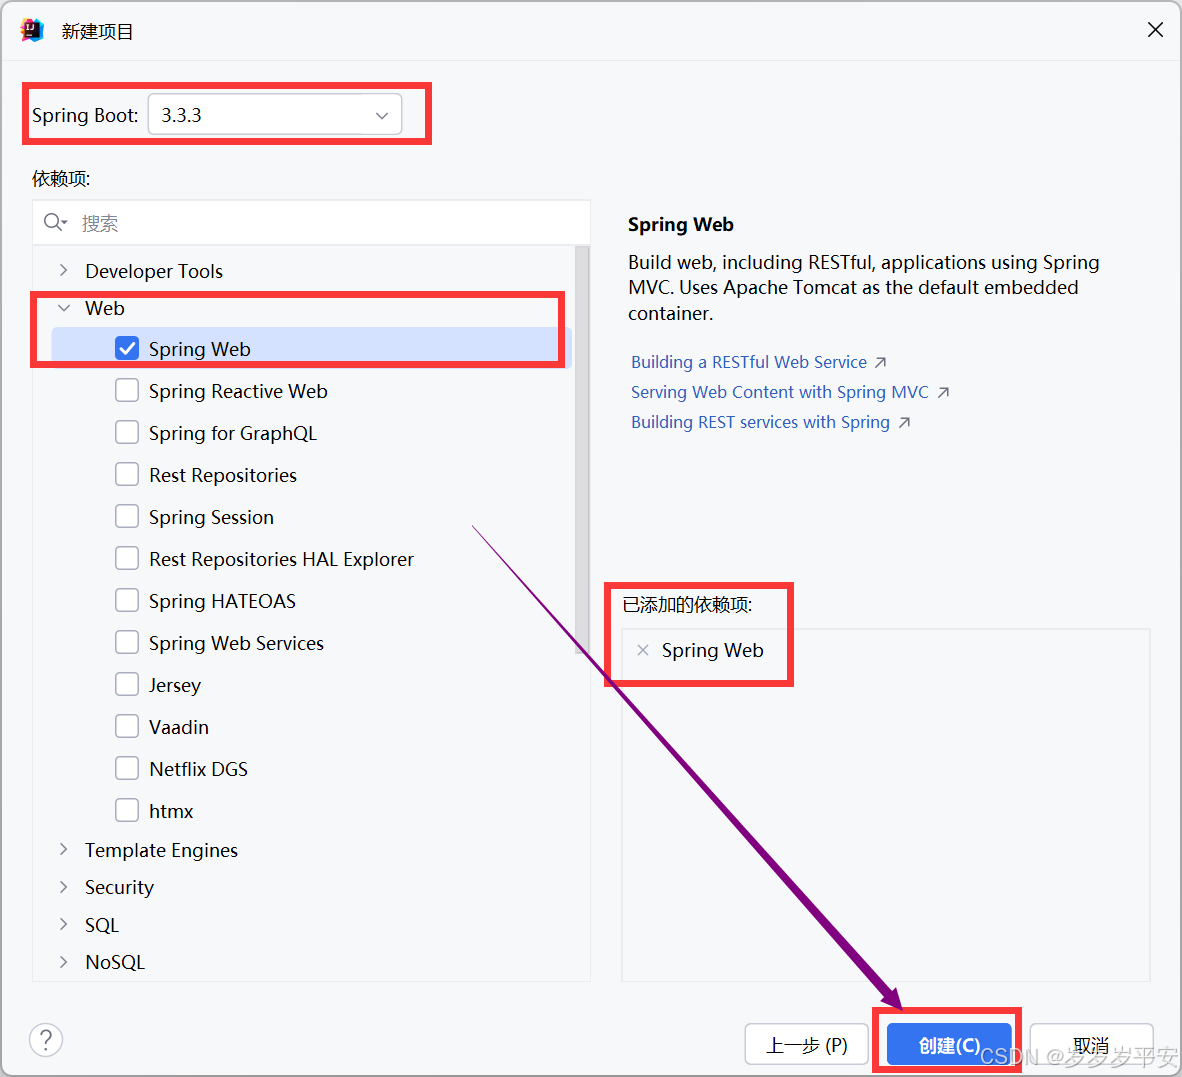Click the Vaadin label text
This screenshot has width=1182, height=1077.
pos(179,727)
